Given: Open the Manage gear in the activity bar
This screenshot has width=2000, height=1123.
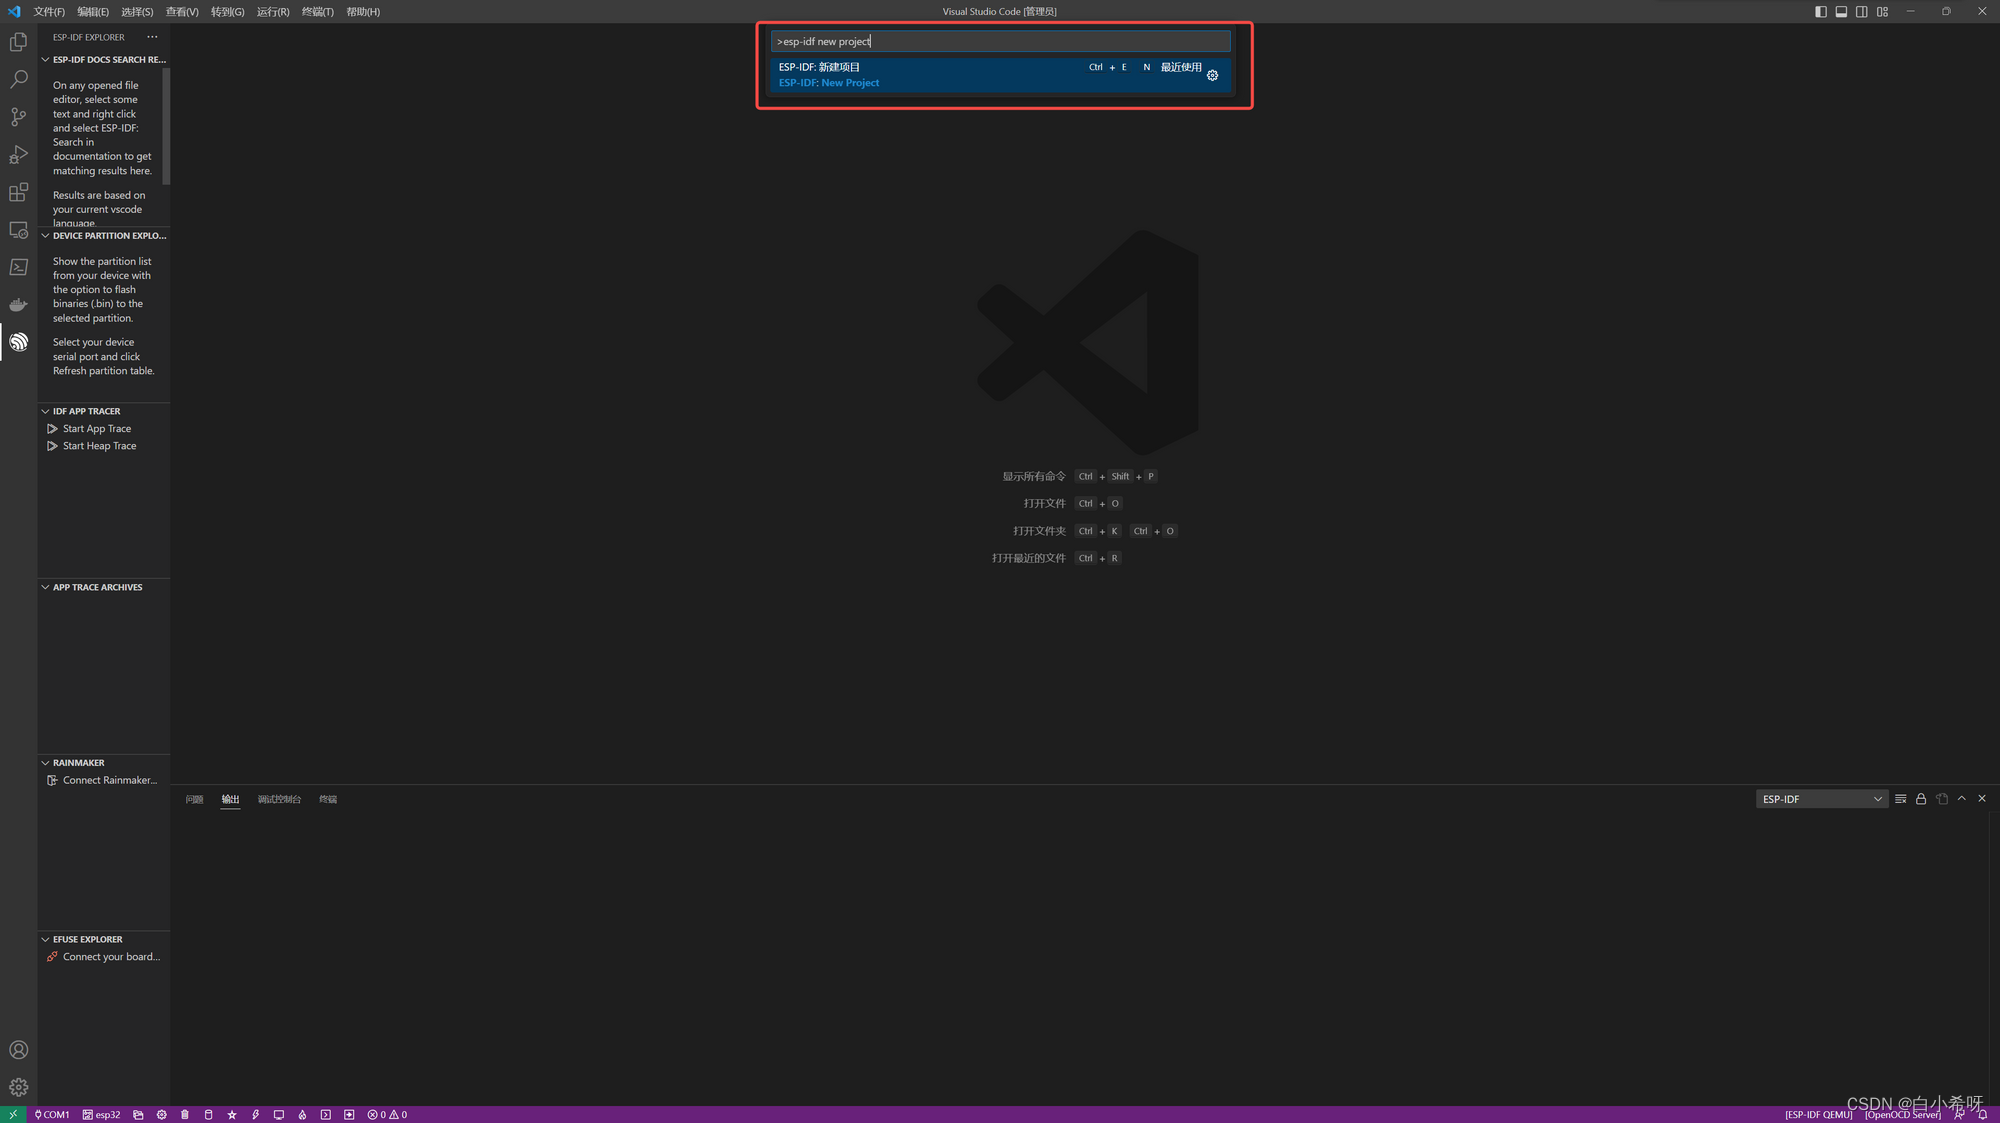Looking at the screenshot, I should [x=18, y=1087].
